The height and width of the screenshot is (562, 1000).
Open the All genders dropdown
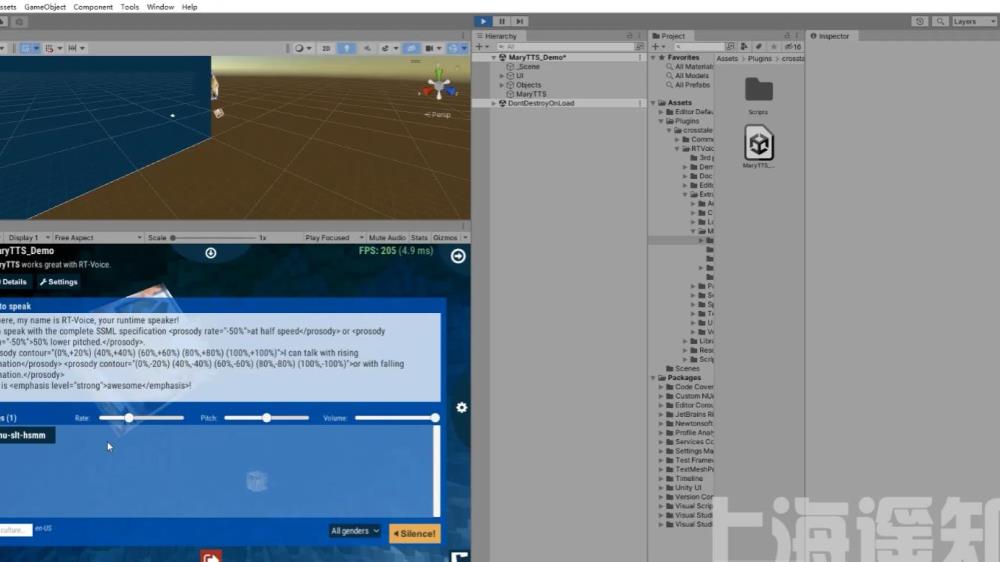[355, 531]
